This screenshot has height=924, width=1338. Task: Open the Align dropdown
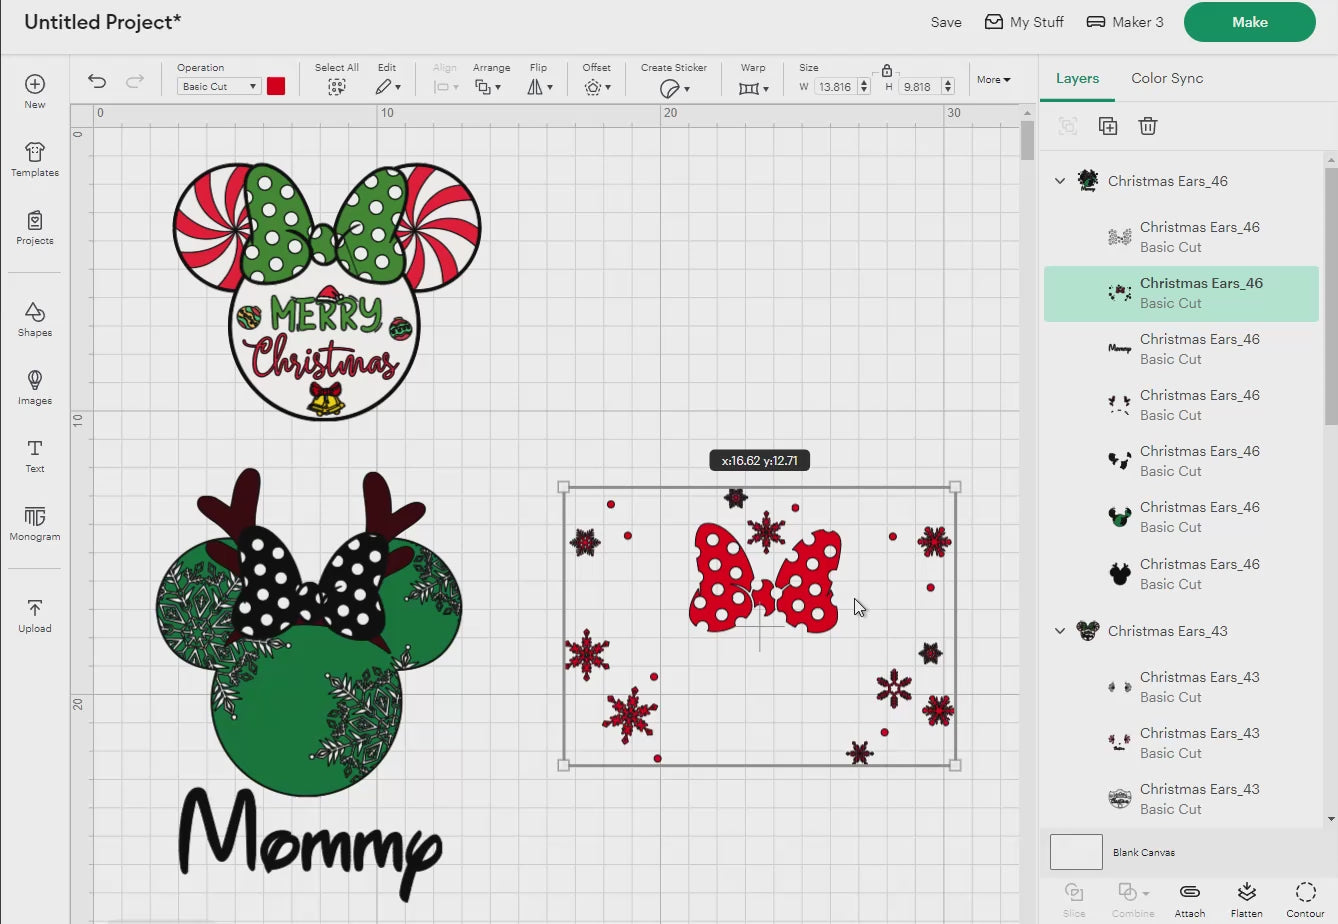446,87
